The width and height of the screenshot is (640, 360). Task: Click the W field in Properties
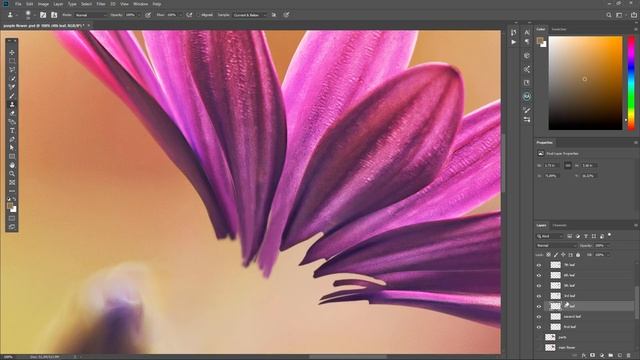[551, 165]
